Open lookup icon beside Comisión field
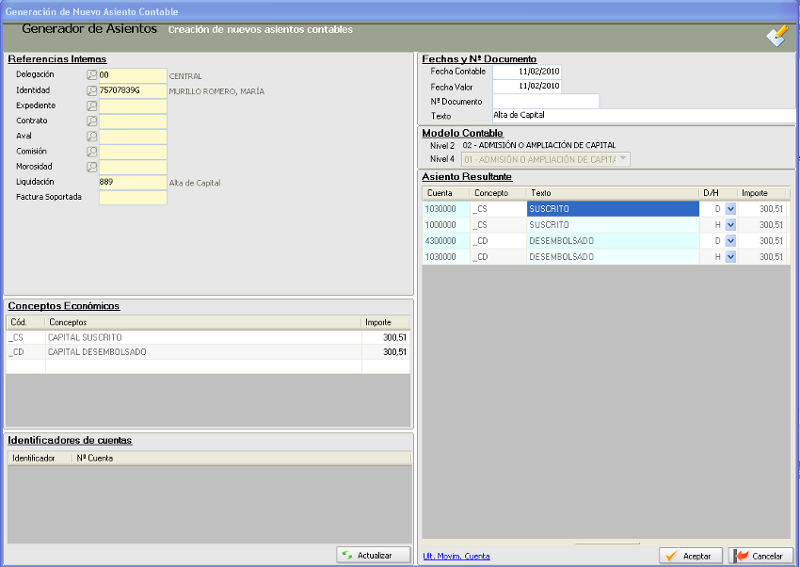This screenshot has width=800, height=567. (x=91, y=152)
